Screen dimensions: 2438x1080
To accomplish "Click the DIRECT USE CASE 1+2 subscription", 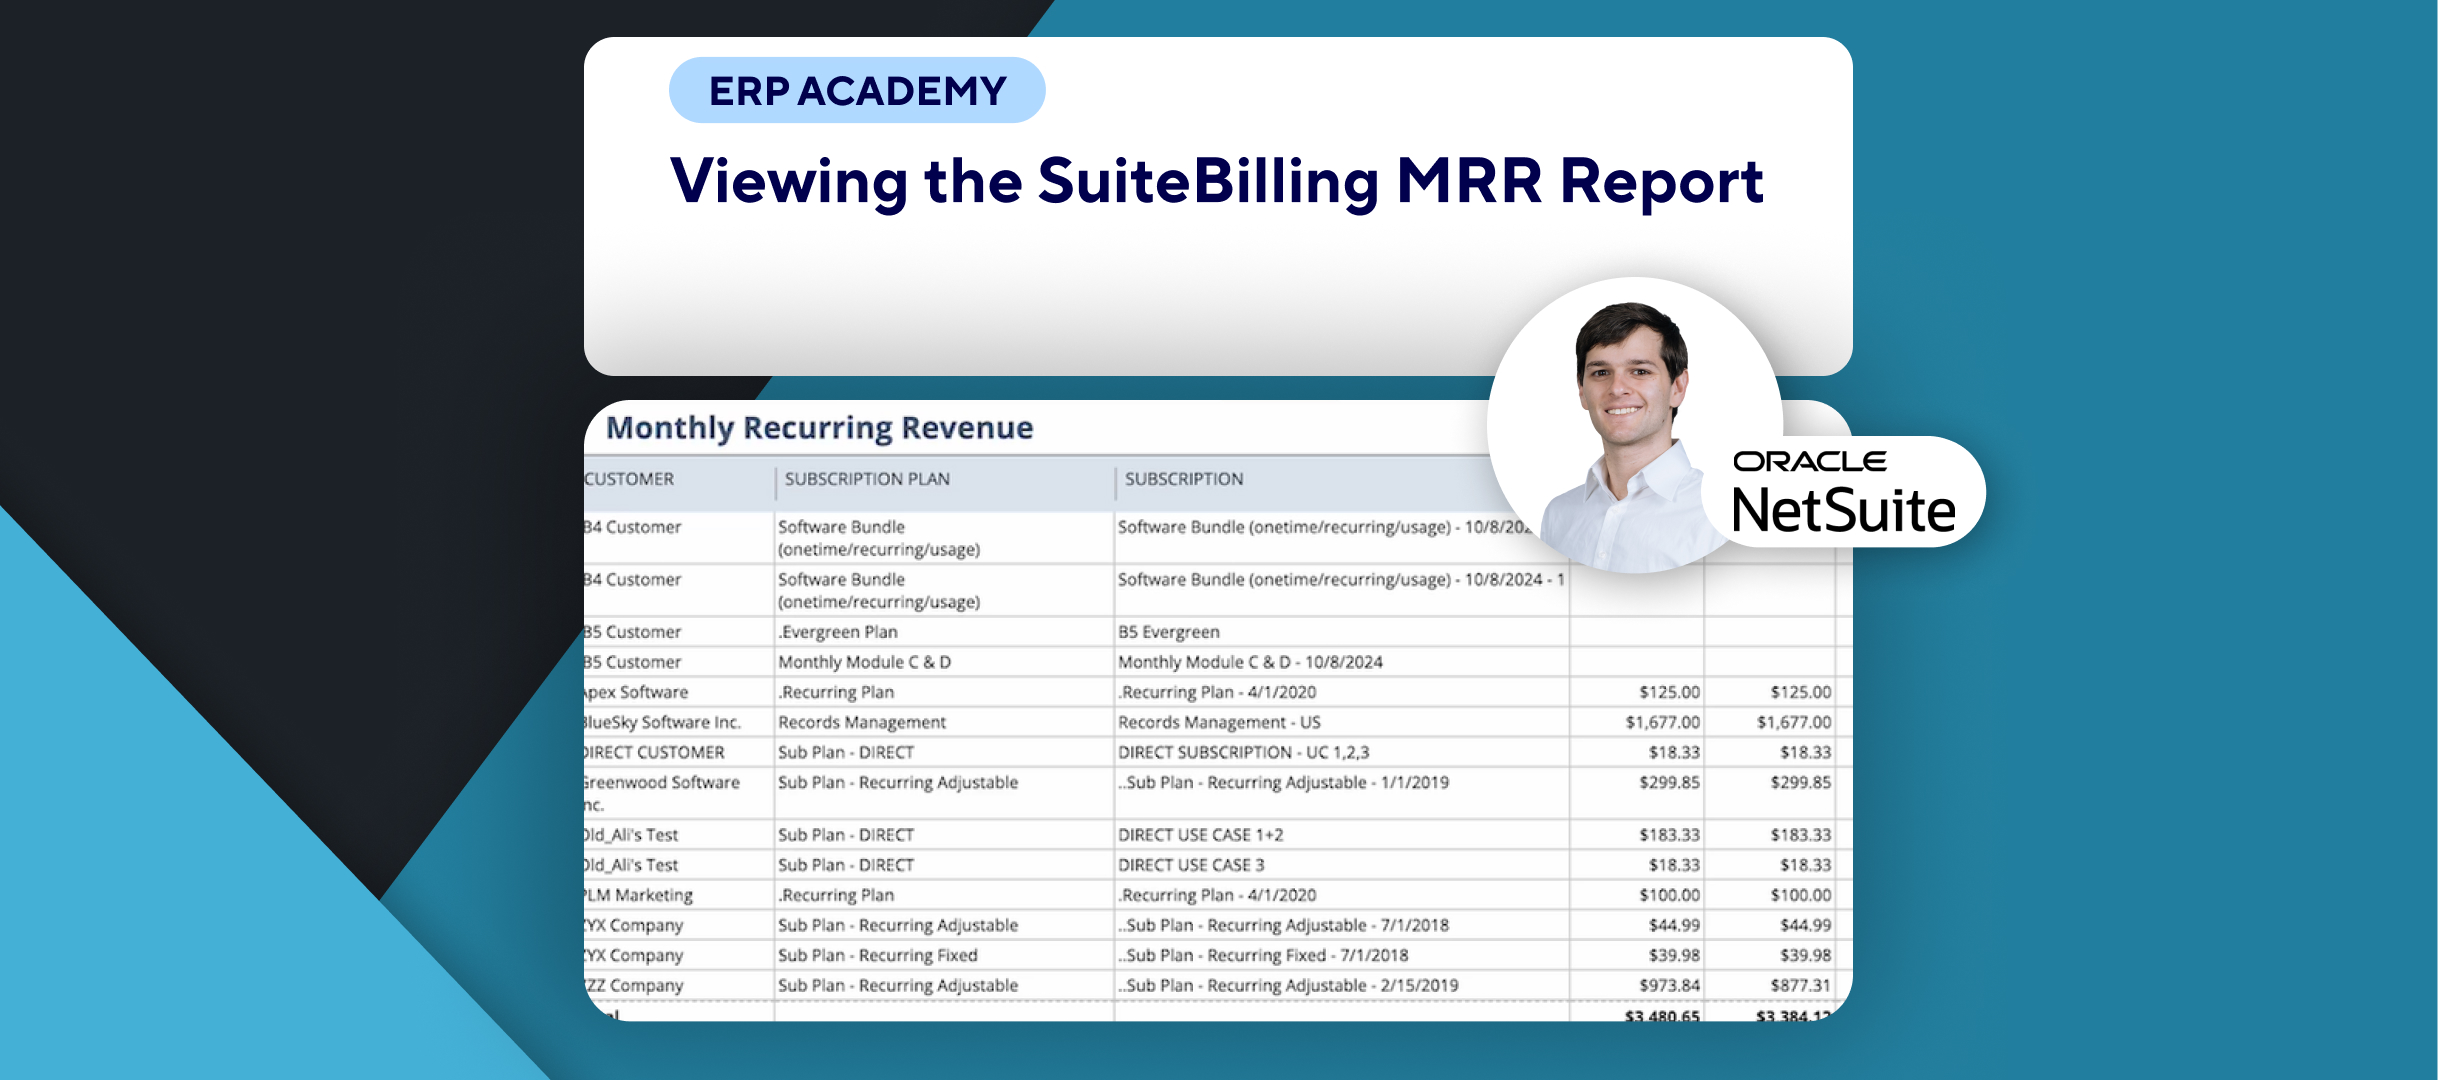I will [1200, 835].
